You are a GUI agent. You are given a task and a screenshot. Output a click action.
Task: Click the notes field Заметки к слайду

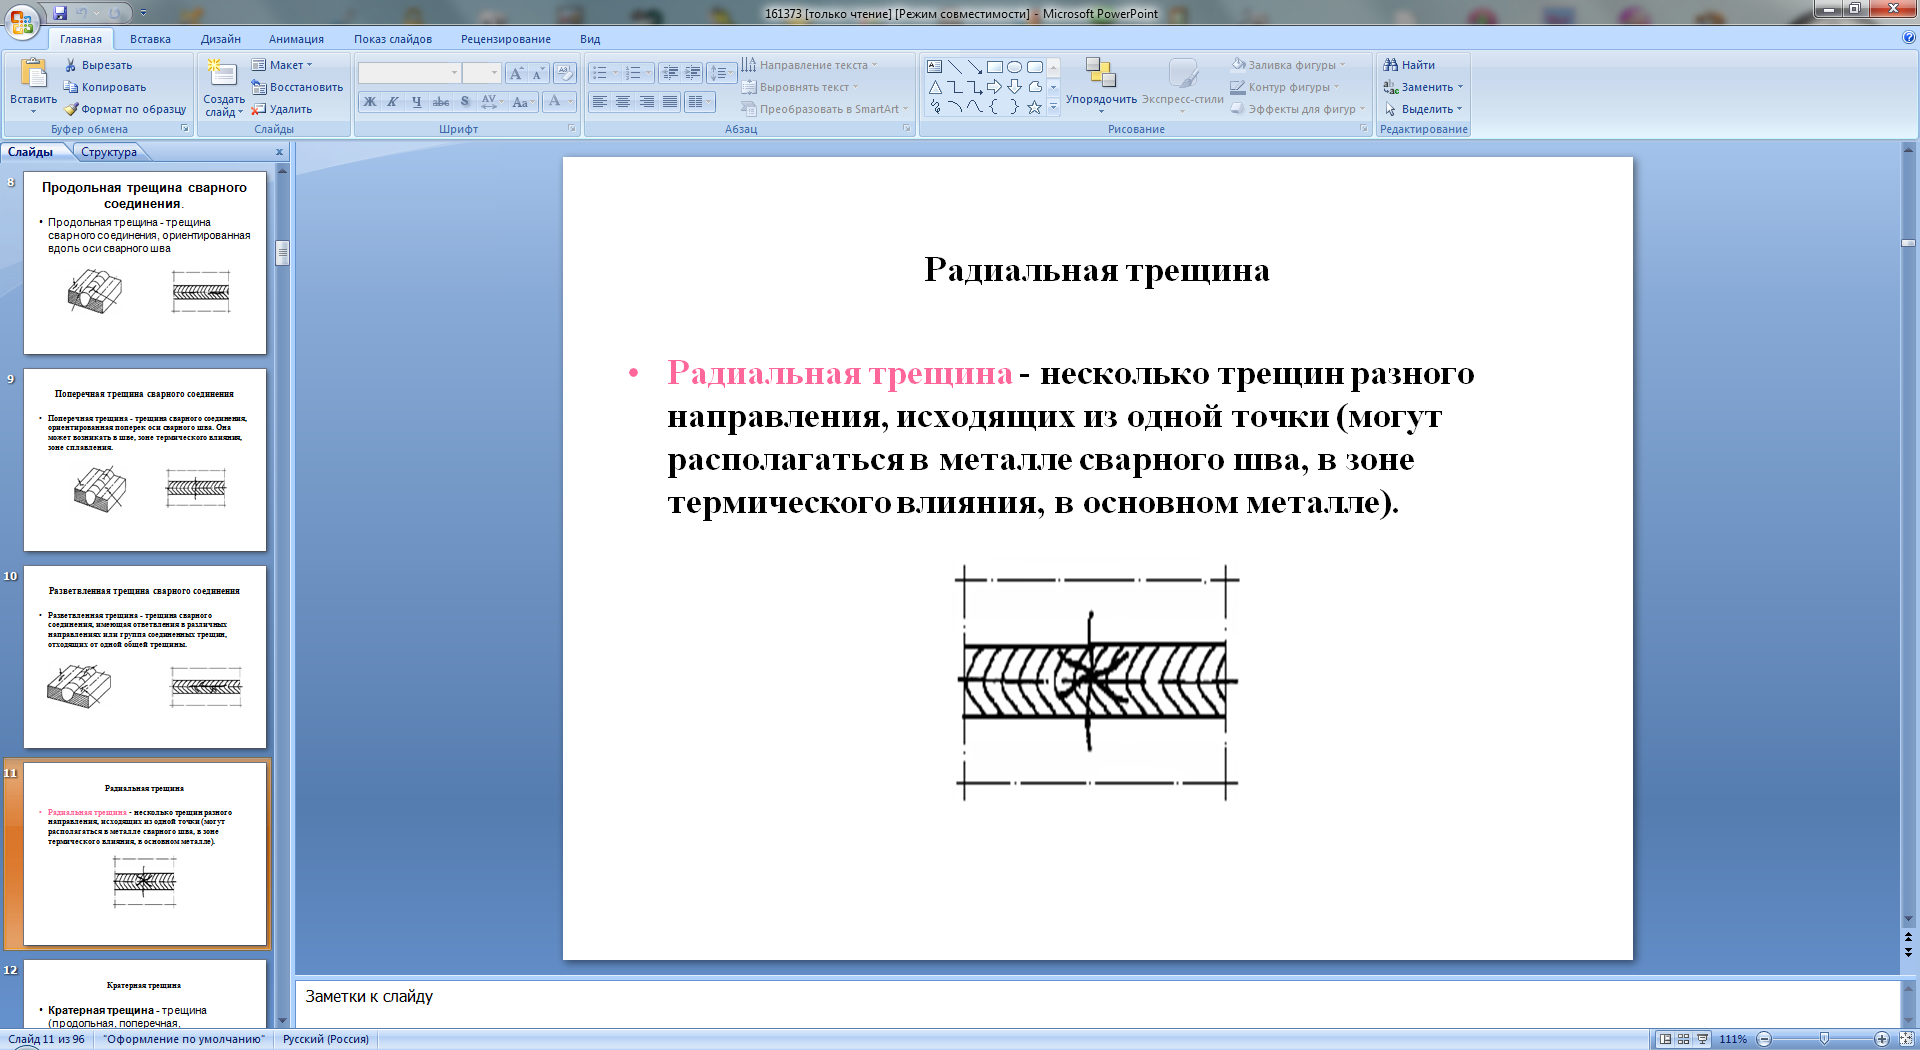point(1097,1003)
